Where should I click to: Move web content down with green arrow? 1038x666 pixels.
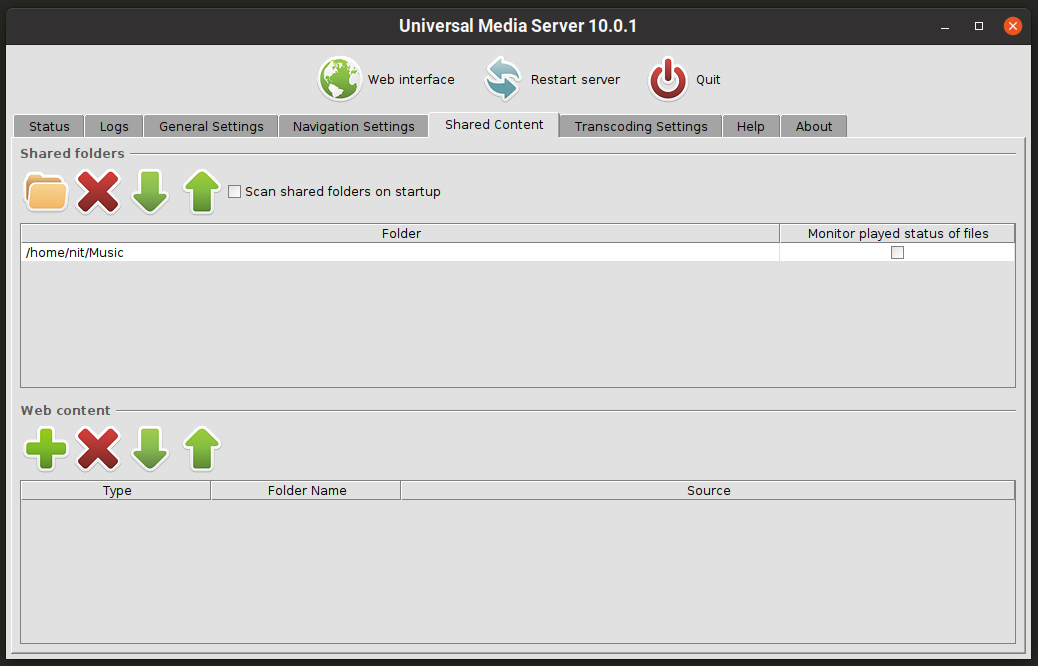pyautogui.click(x=150, y=449)
